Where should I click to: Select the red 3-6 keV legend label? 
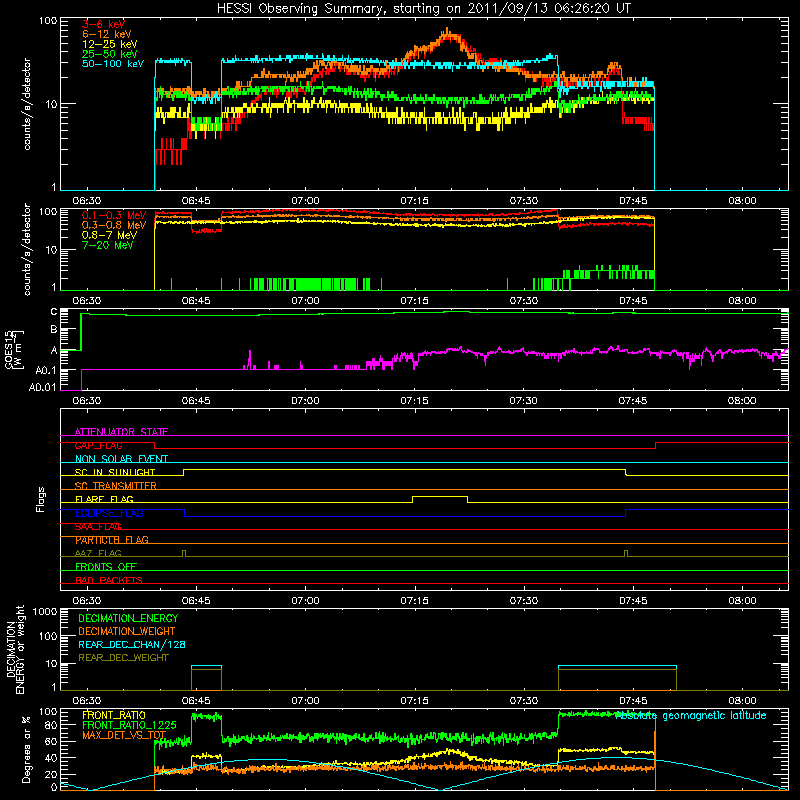pos(104,24)
